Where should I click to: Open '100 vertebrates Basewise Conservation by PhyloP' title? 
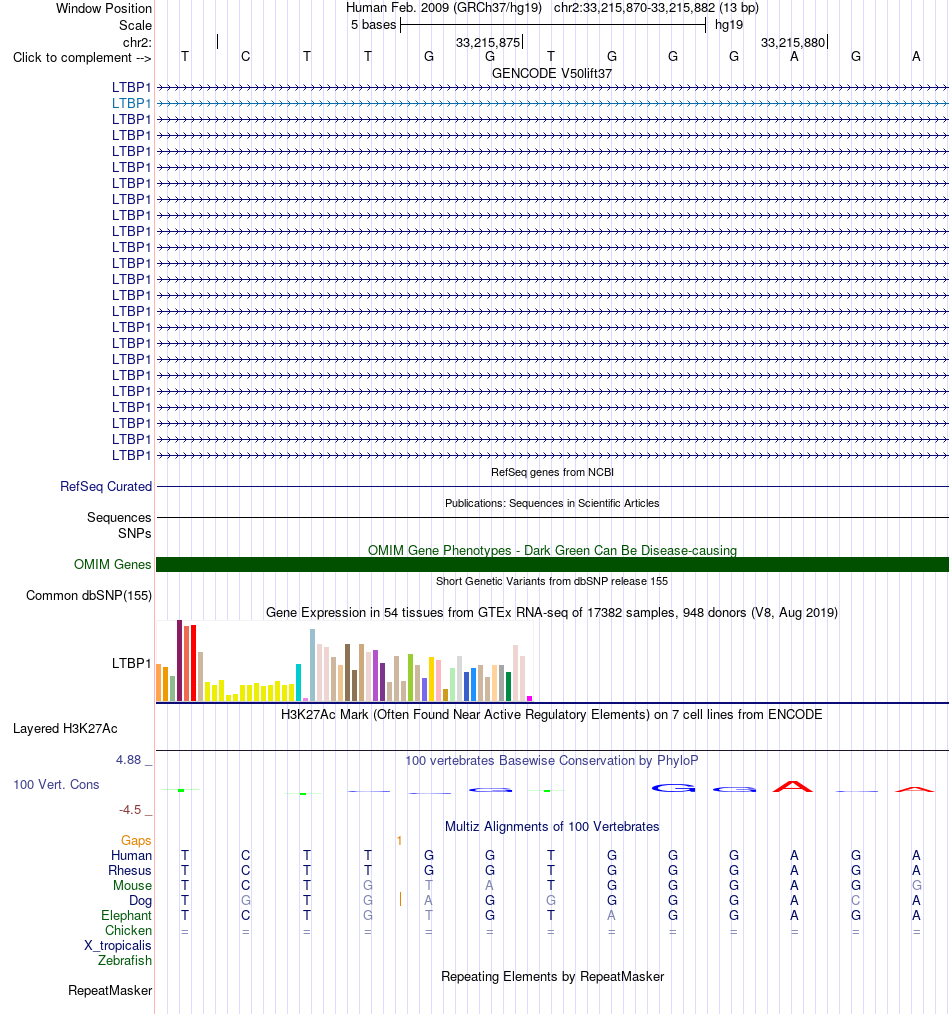[552, 760]
